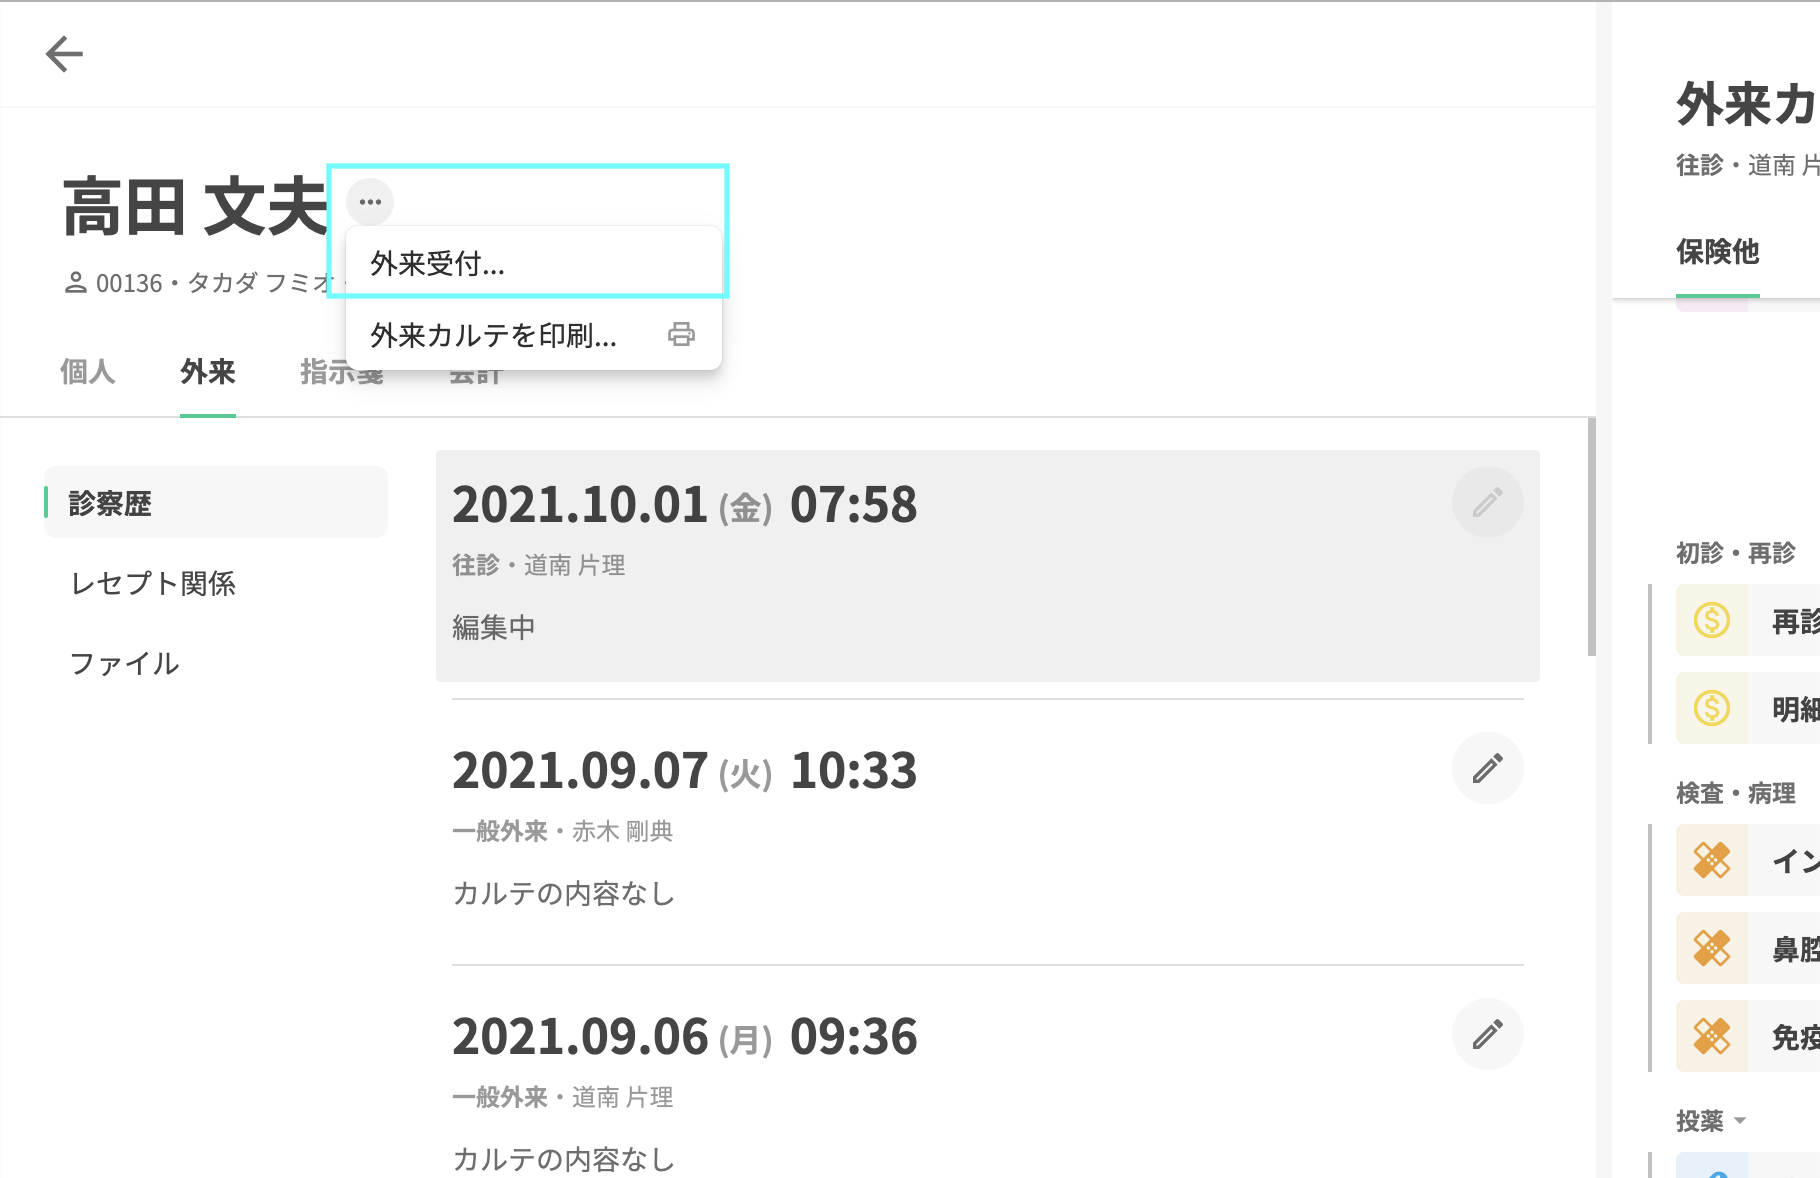Choose 外来カルテを印刷... menu entry
Image resolution: width=1820 pixels, height=1178 pixels.
point(494,336)
